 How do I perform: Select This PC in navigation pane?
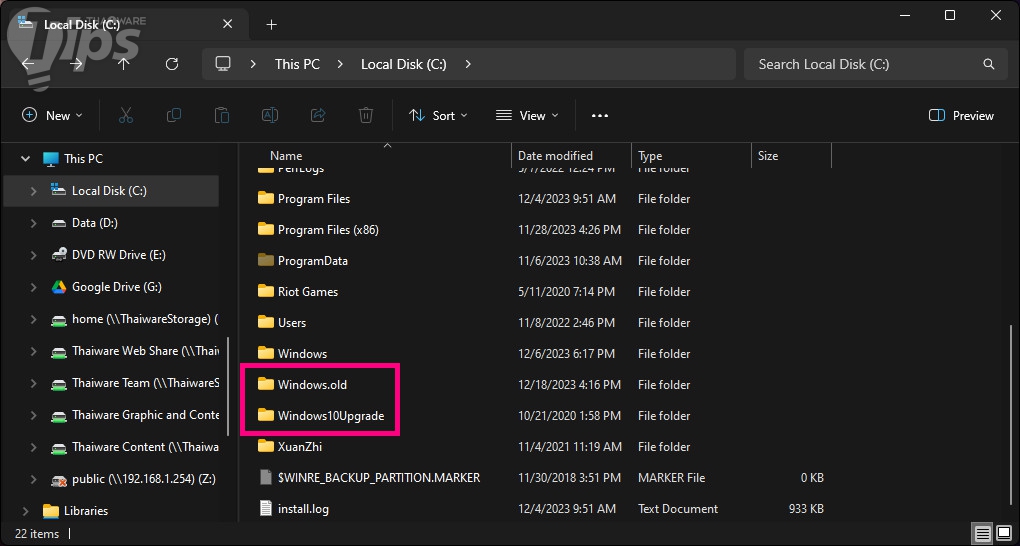tap(83, 158)
